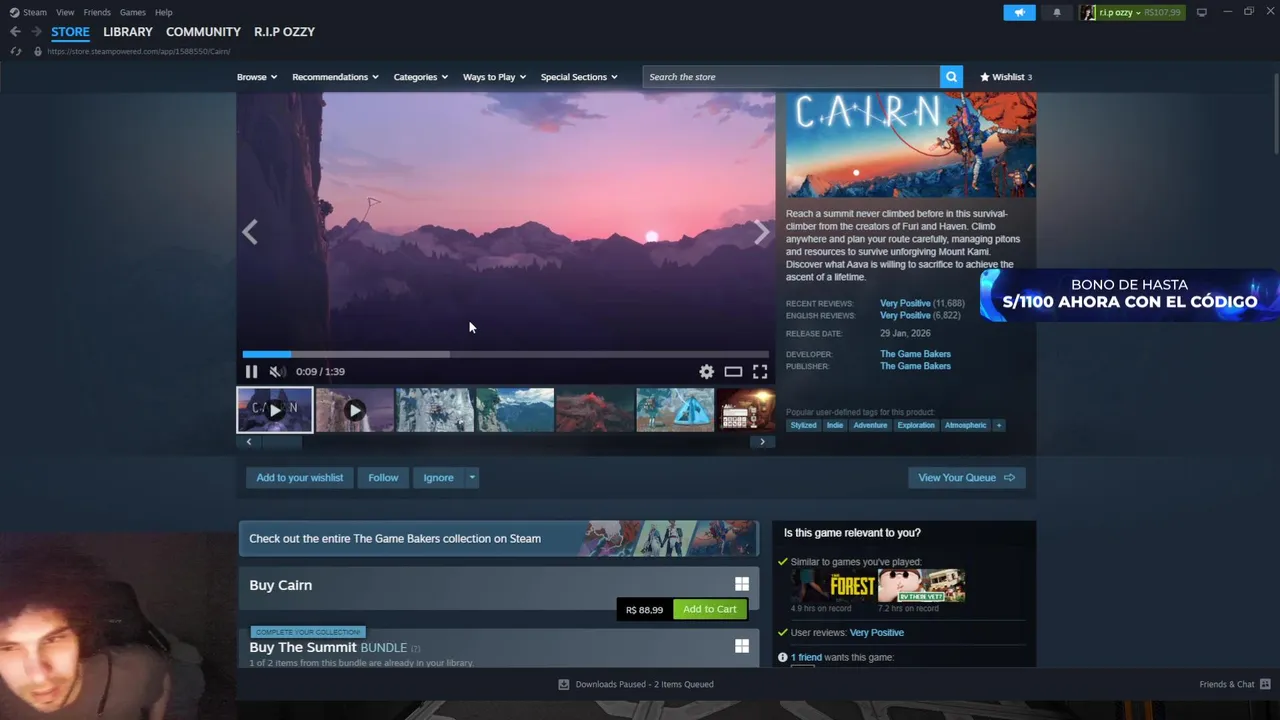Click the Exploration tag
This screenshot has height=720, width=1280.
(916, 425)
